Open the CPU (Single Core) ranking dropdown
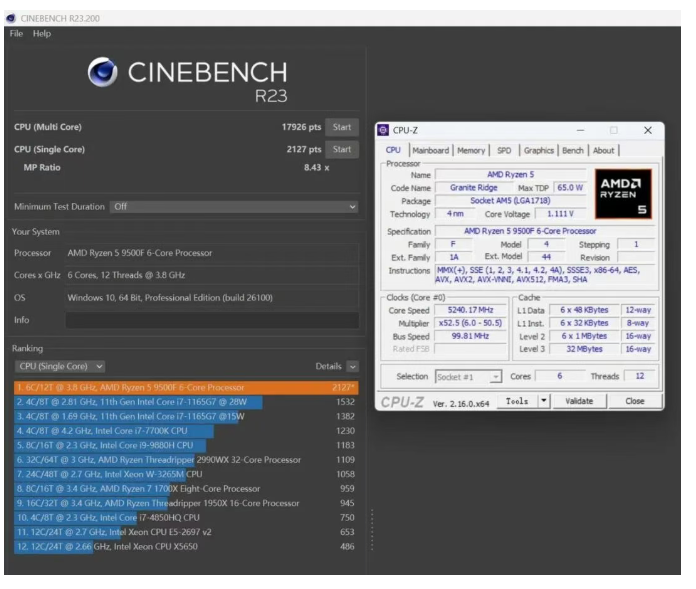696x589 pixels. click(x=61, y=367)
